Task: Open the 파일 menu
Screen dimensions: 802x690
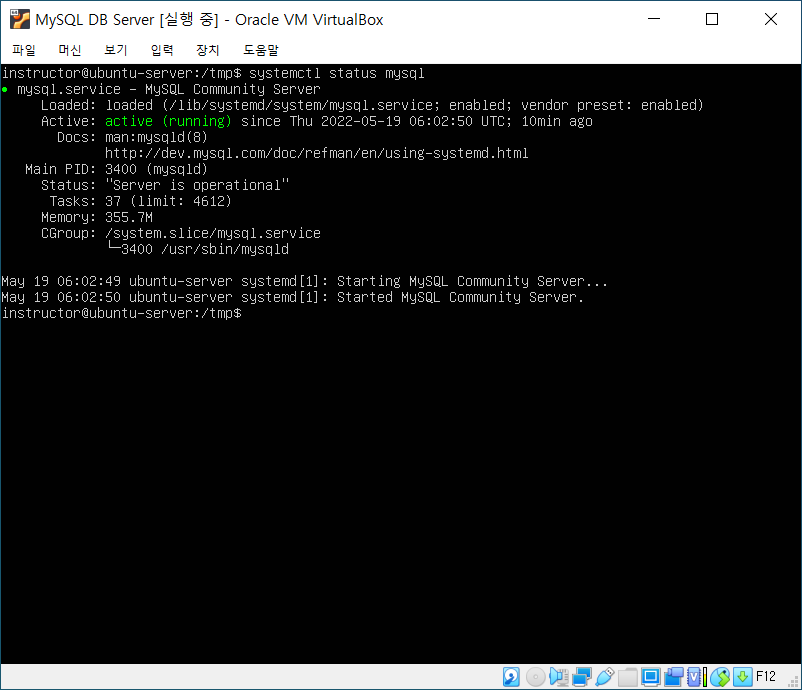Action: [24, 50]
